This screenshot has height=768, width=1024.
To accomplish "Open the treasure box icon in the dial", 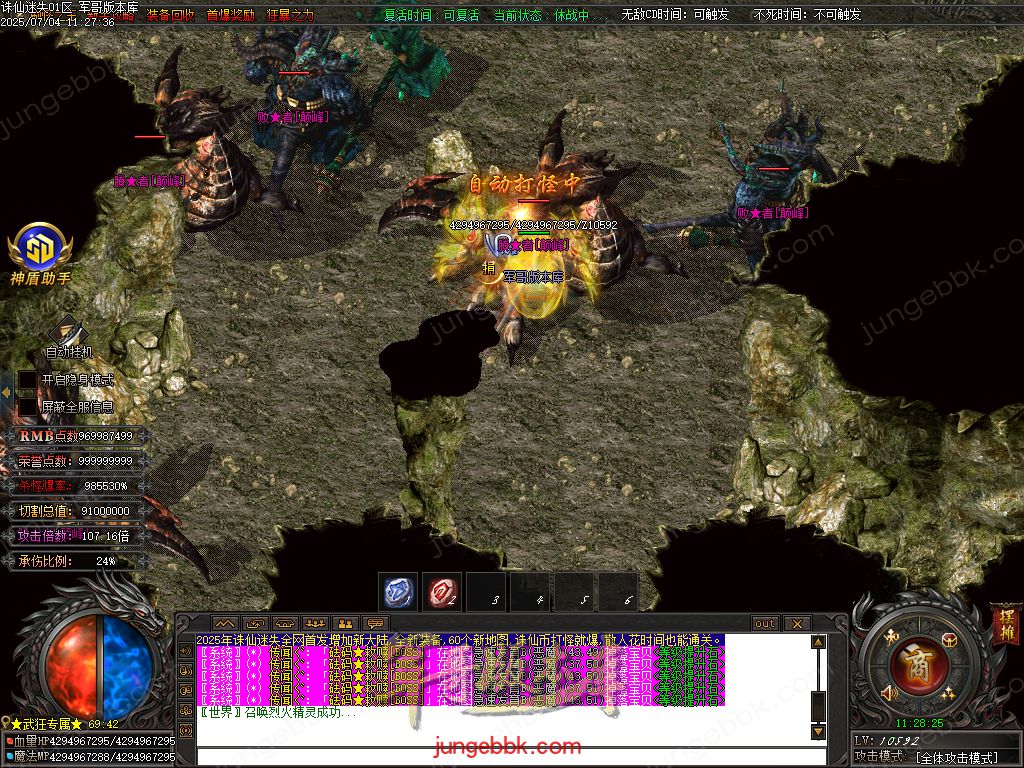I will [x=949, y=639].
